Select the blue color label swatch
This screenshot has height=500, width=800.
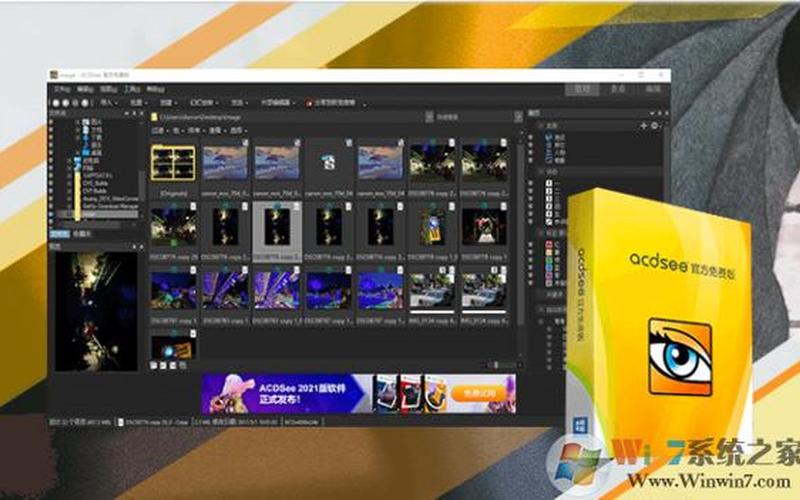click(549, 268)
